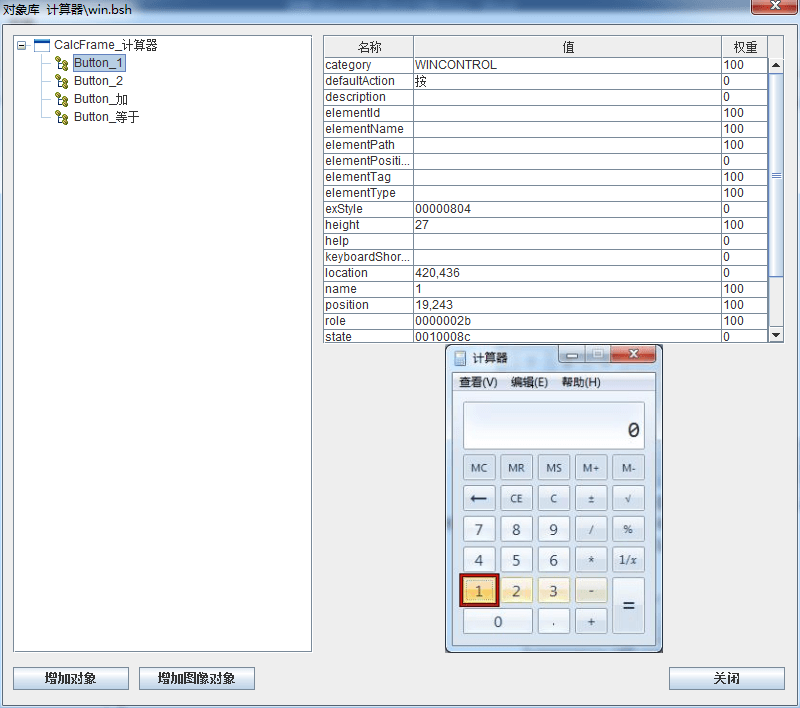Click the highlighted 1 key in calculator image

point(479,591)
